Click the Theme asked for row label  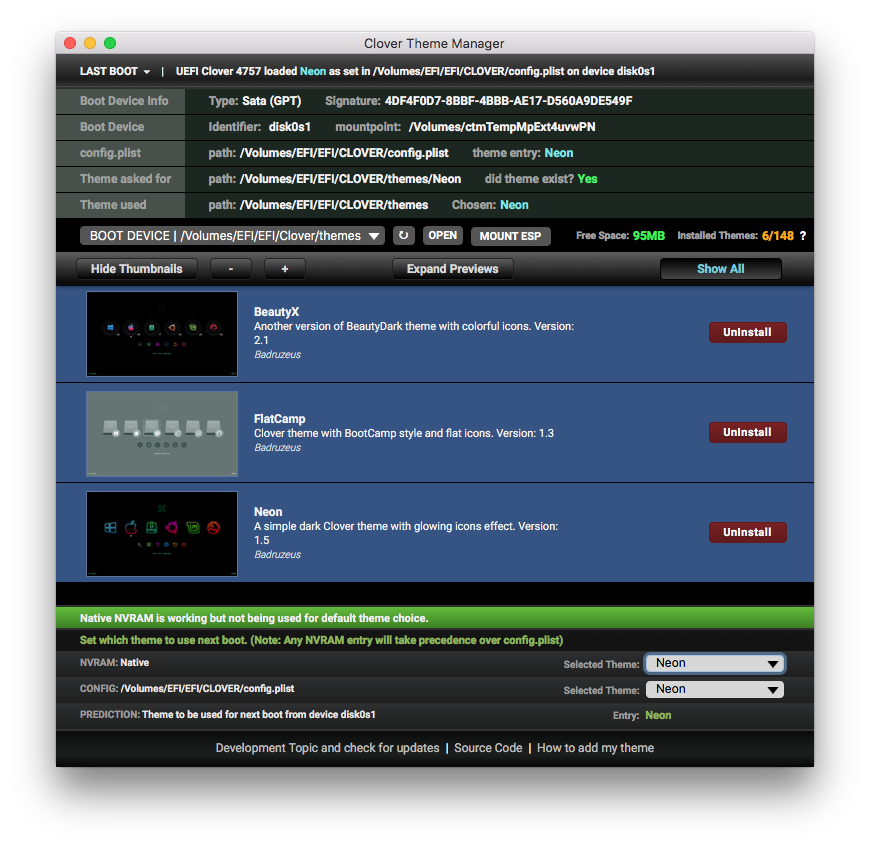pyautogui.click(x=125, y=179)
